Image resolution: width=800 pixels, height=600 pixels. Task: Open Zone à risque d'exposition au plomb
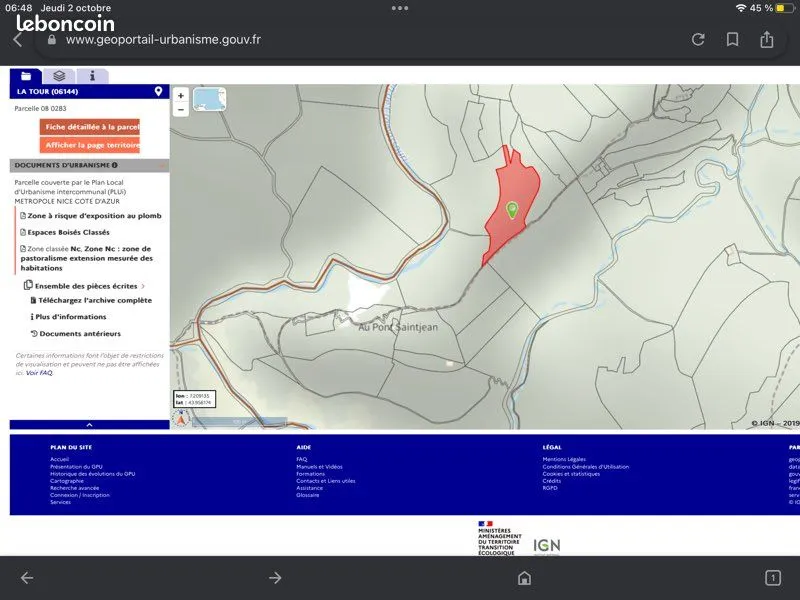click(91, 216)
